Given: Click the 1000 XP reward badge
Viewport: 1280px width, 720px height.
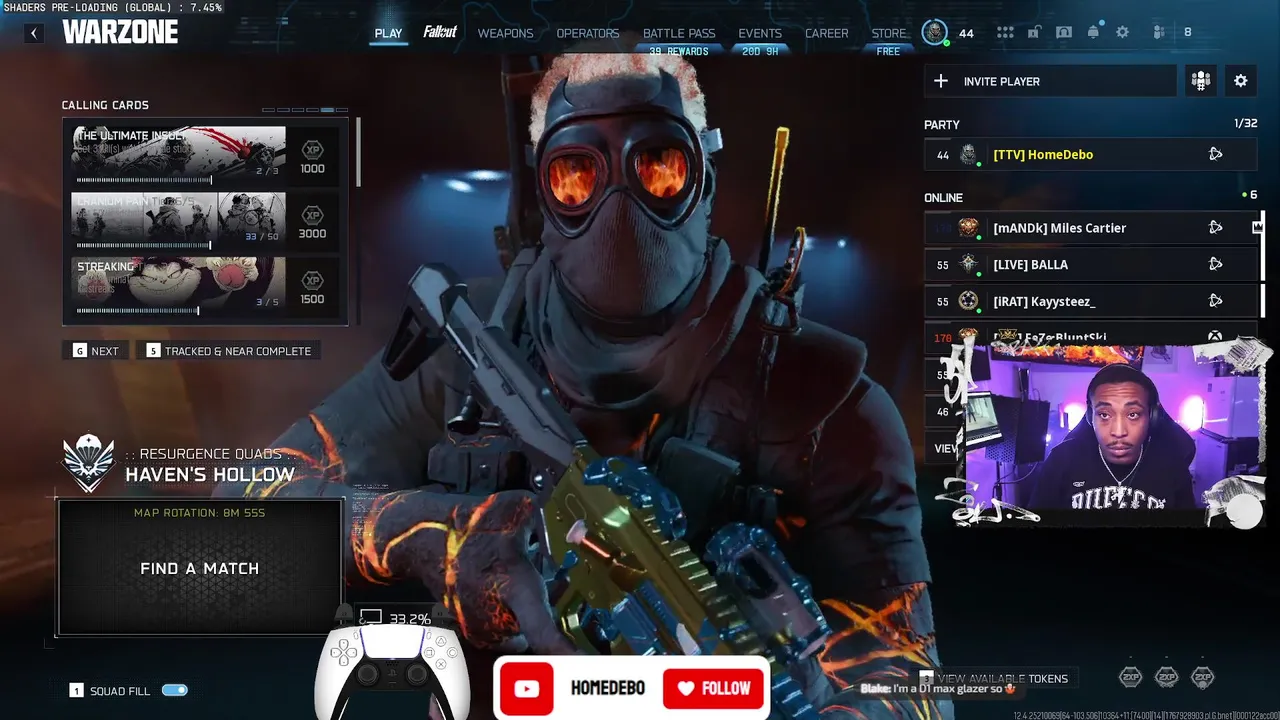Looking at the screenshot, I should 312,157.
